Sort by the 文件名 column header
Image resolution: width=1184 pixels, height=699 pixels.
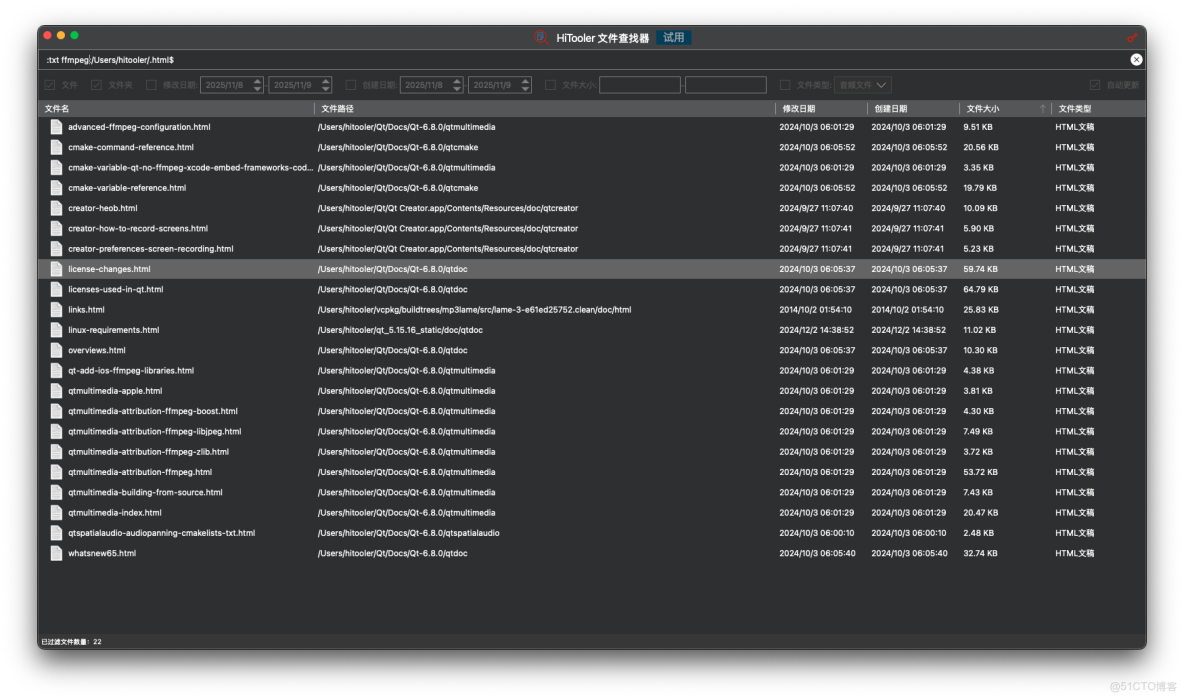(178, 109)
